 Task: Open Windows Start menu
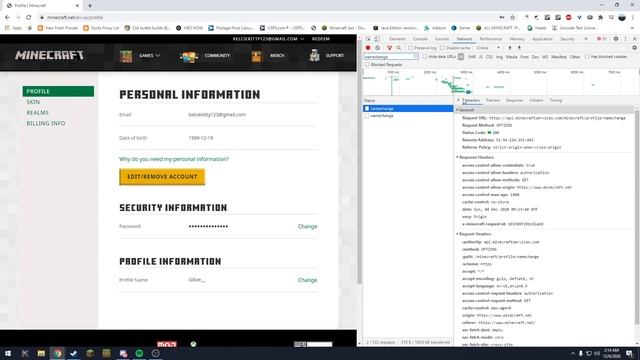pos(8,353)
